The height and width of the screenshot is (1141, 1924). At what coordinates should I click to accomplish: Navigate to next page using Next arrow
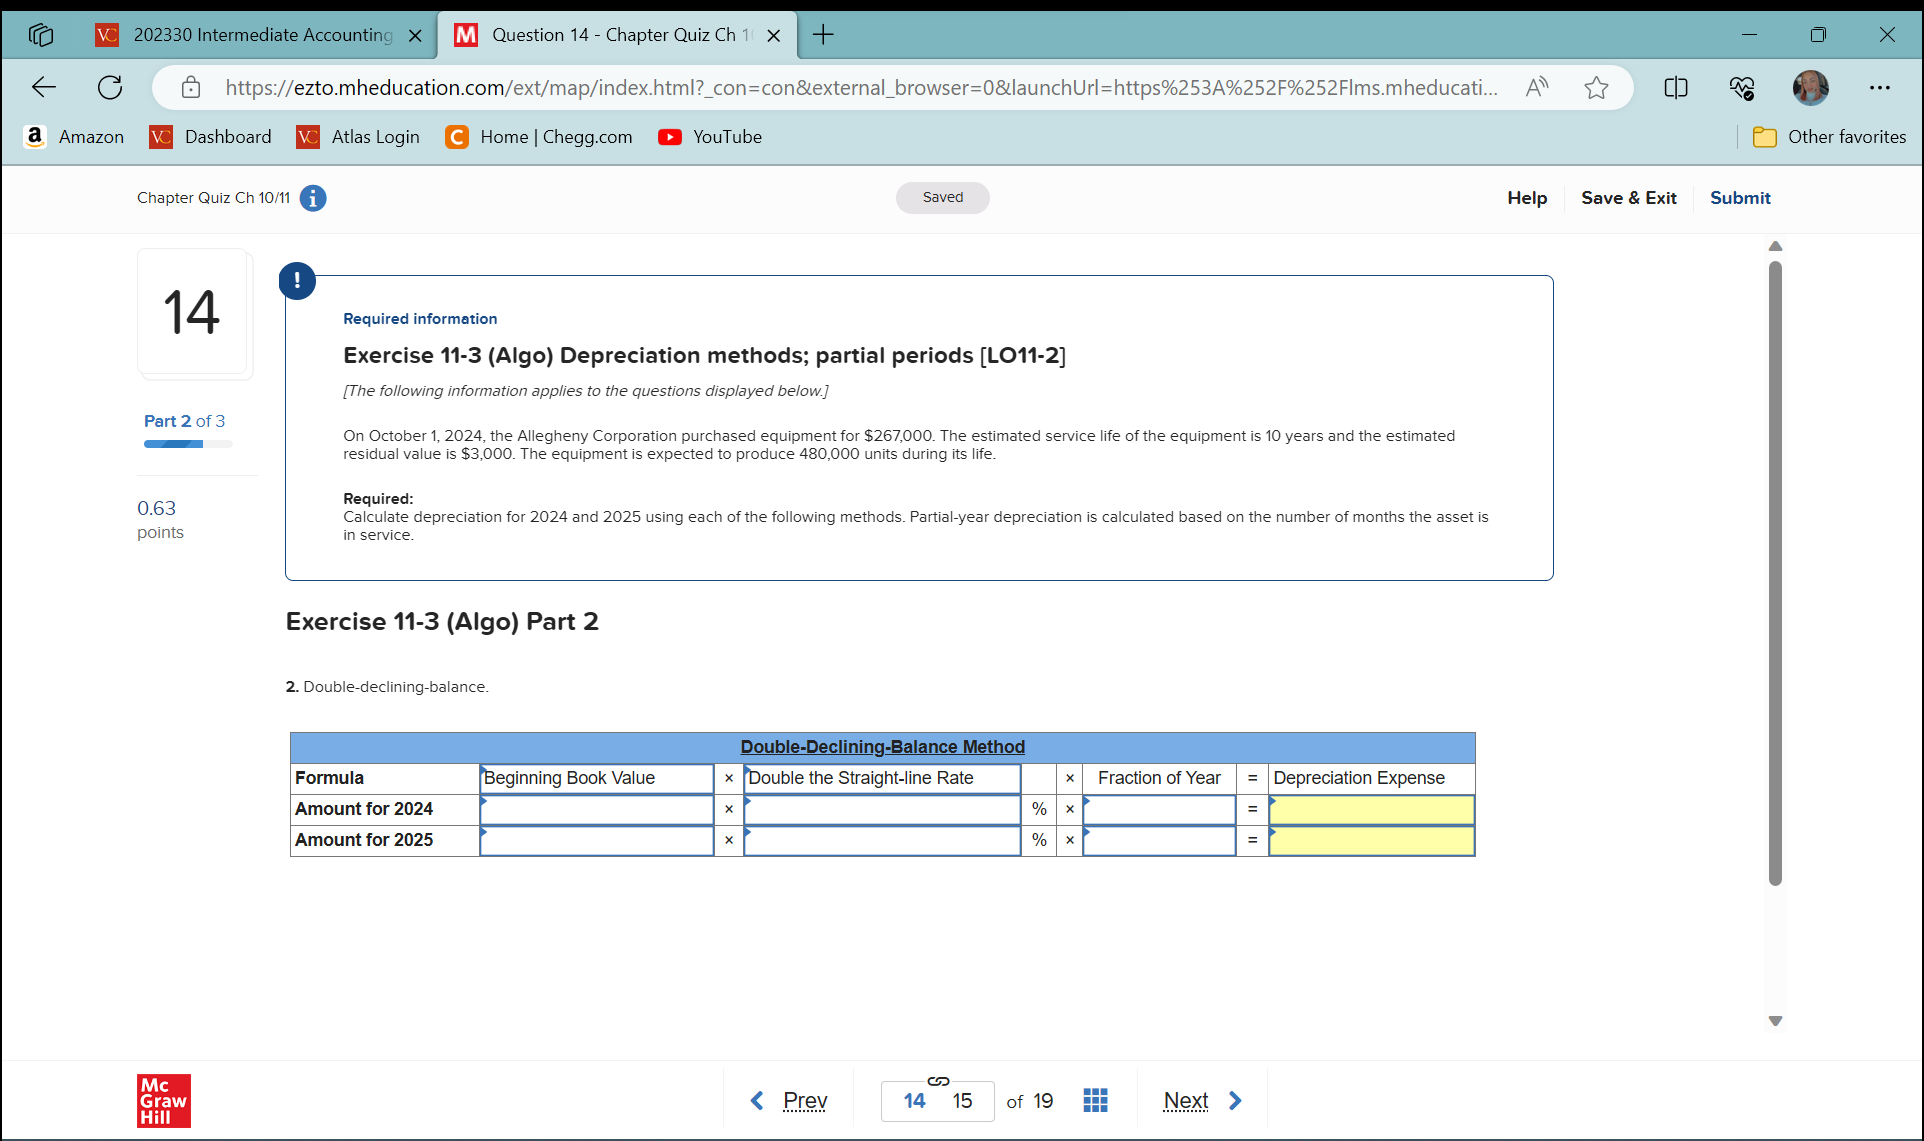pyautogui.click(x=1234, y=1100)
